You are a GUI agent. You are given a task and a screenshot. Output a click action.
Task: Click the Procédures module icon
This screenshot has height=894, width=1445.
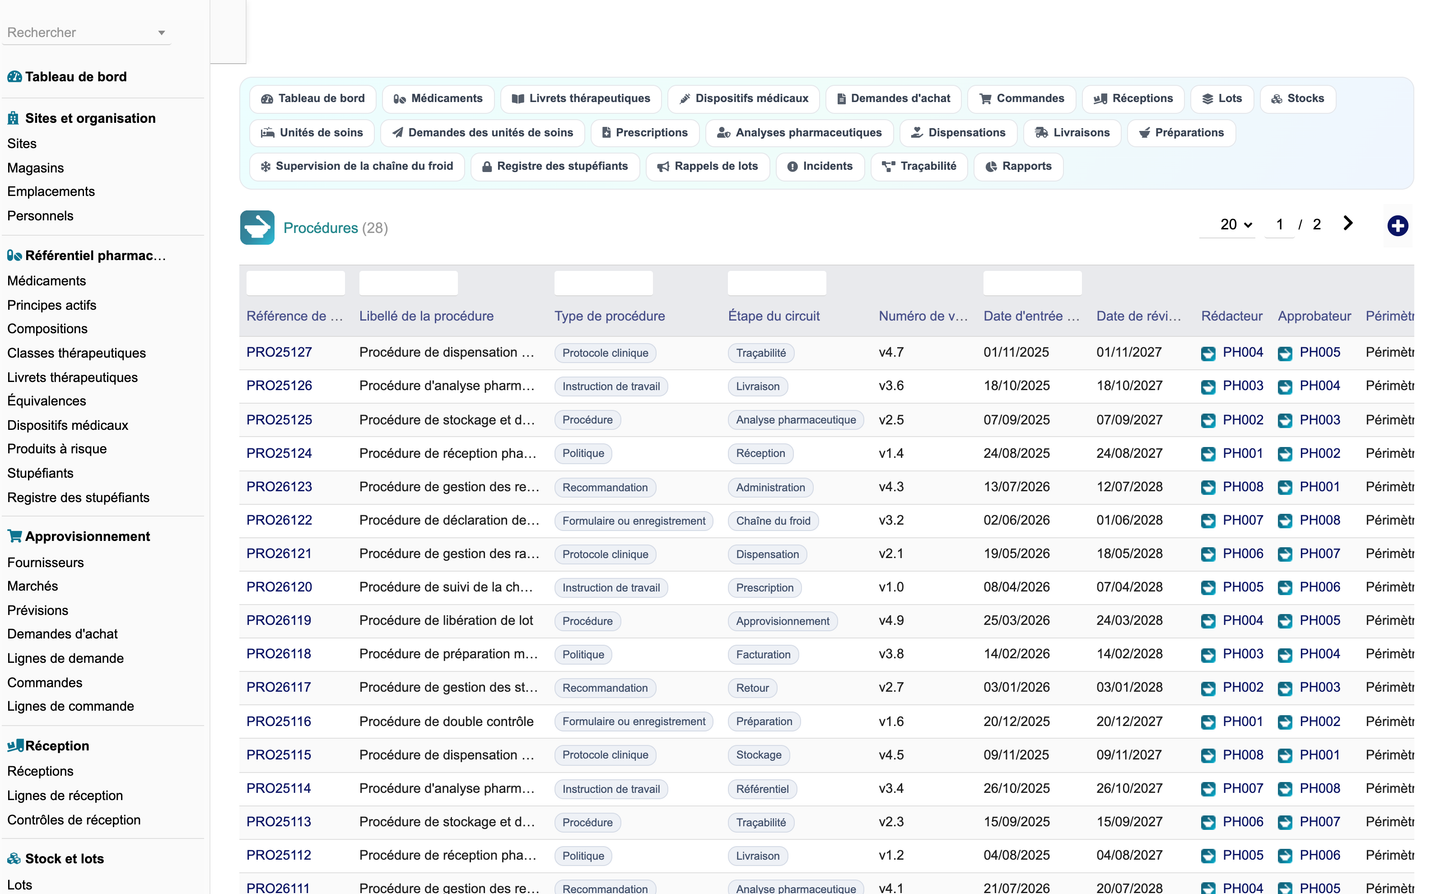[x=257, y=228]
